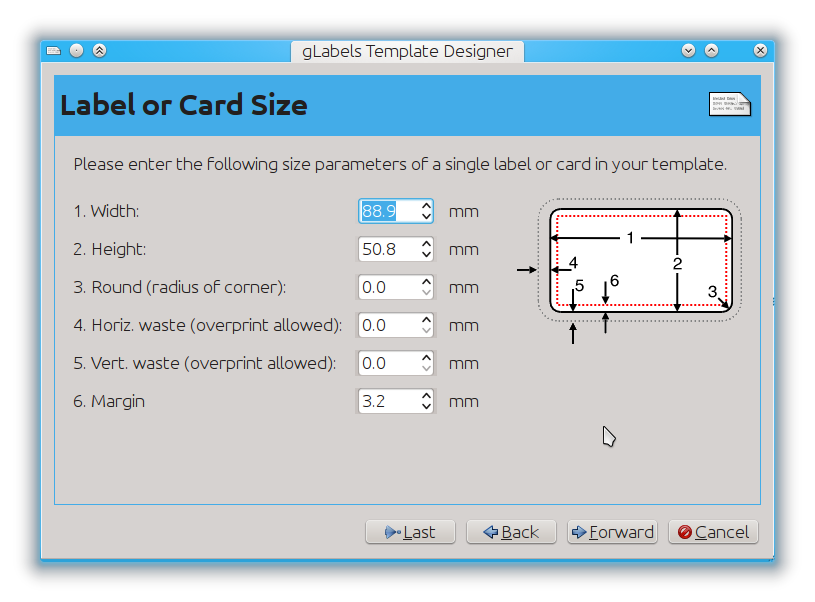Decrease the Height value
The width and height of the screenshot is (815, 602).
tap(426, 255)
